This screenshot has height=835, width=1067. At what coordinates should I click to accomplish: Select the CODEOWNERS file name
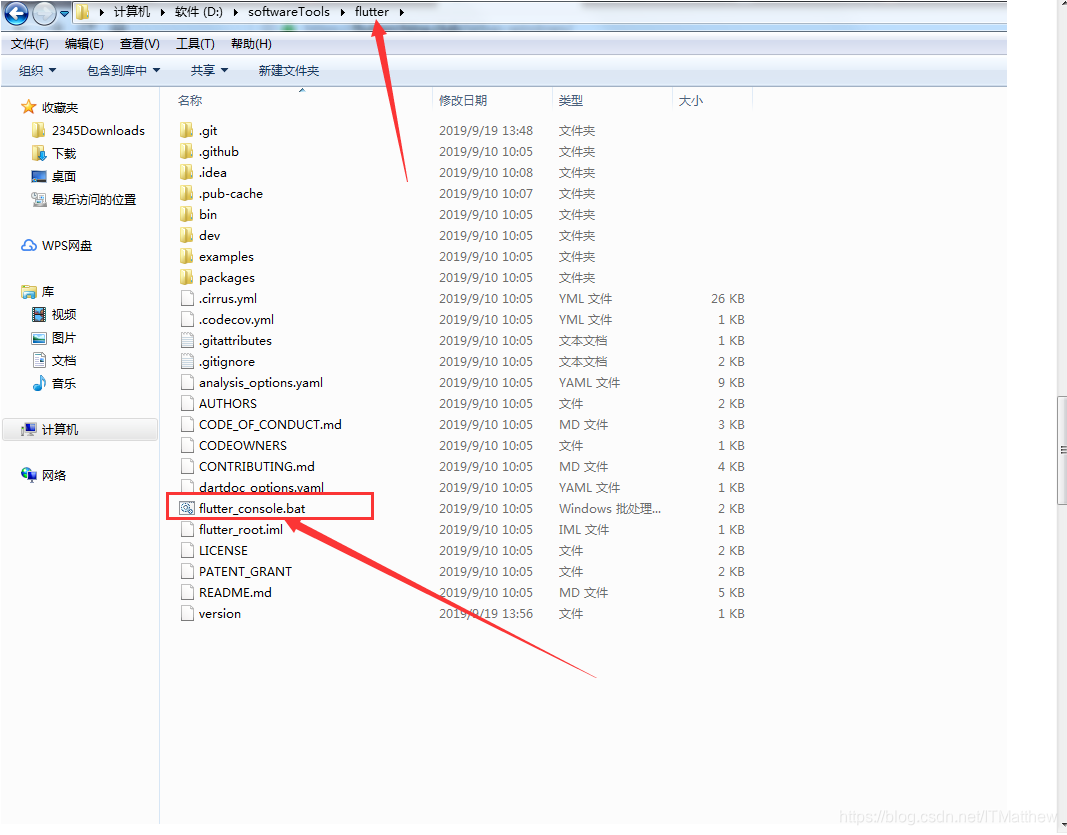click(243, 446)
